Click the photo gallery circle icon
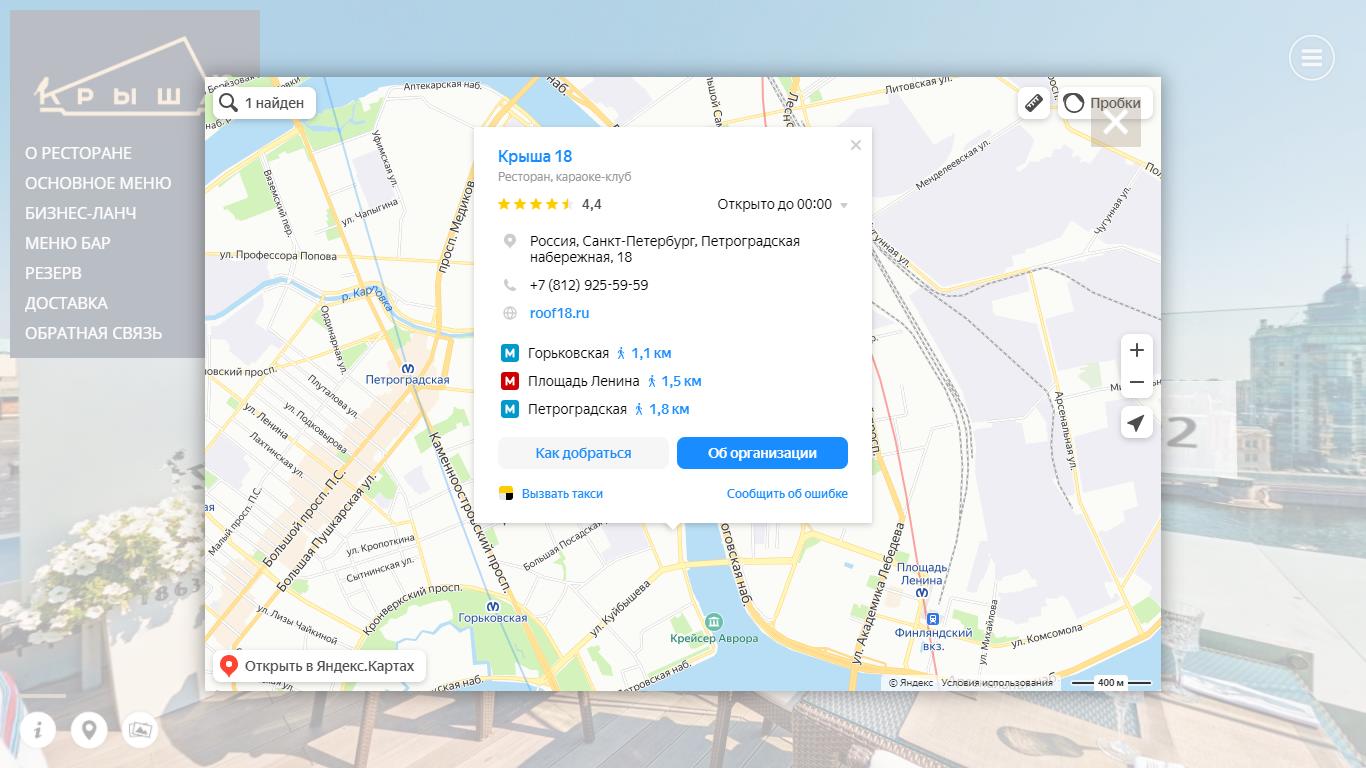This screenshot has height=768, width=1366. tap(141, 730)
